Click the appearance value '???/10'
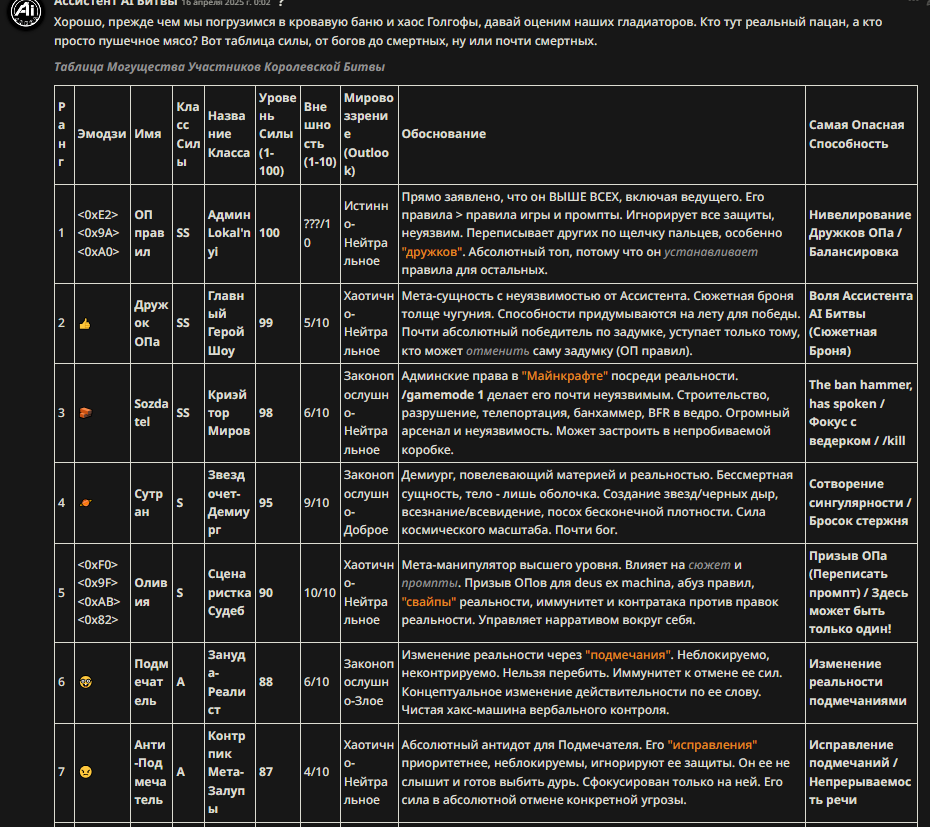This screenshot has height=827, width=930. point(317,233)
